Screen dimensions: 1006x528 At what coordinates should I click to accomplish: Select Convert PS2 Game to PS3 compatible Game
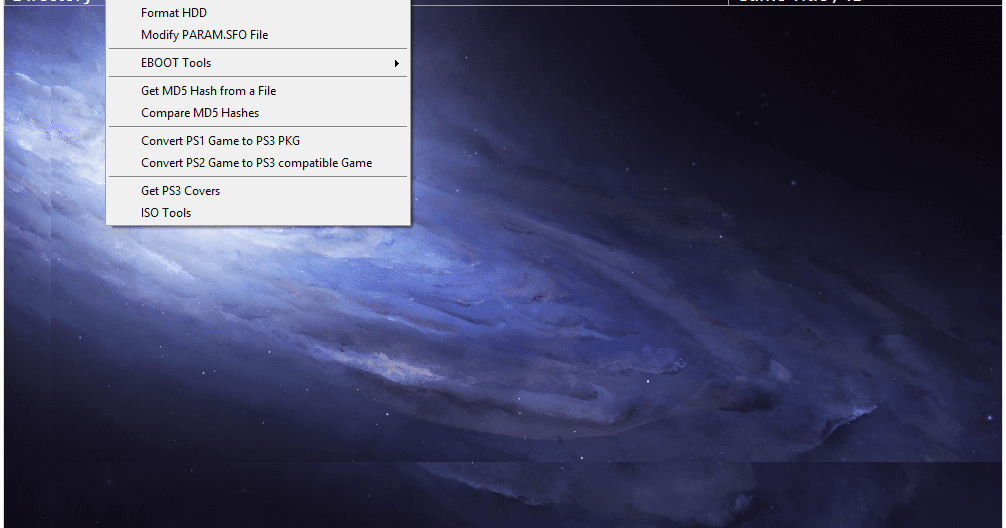(258, 163)
